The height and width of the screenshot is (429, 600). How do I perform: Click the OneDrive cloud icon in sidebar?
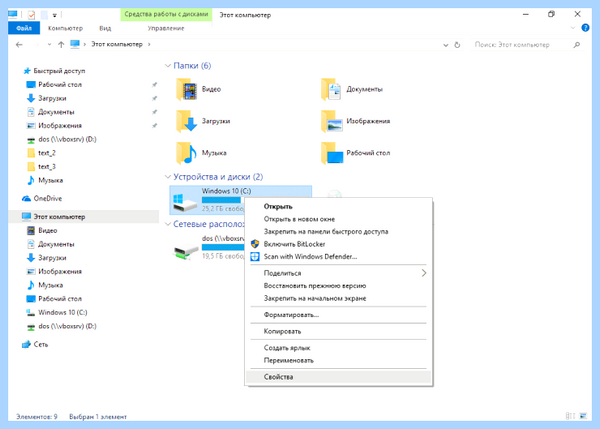[x=26, y=198]
